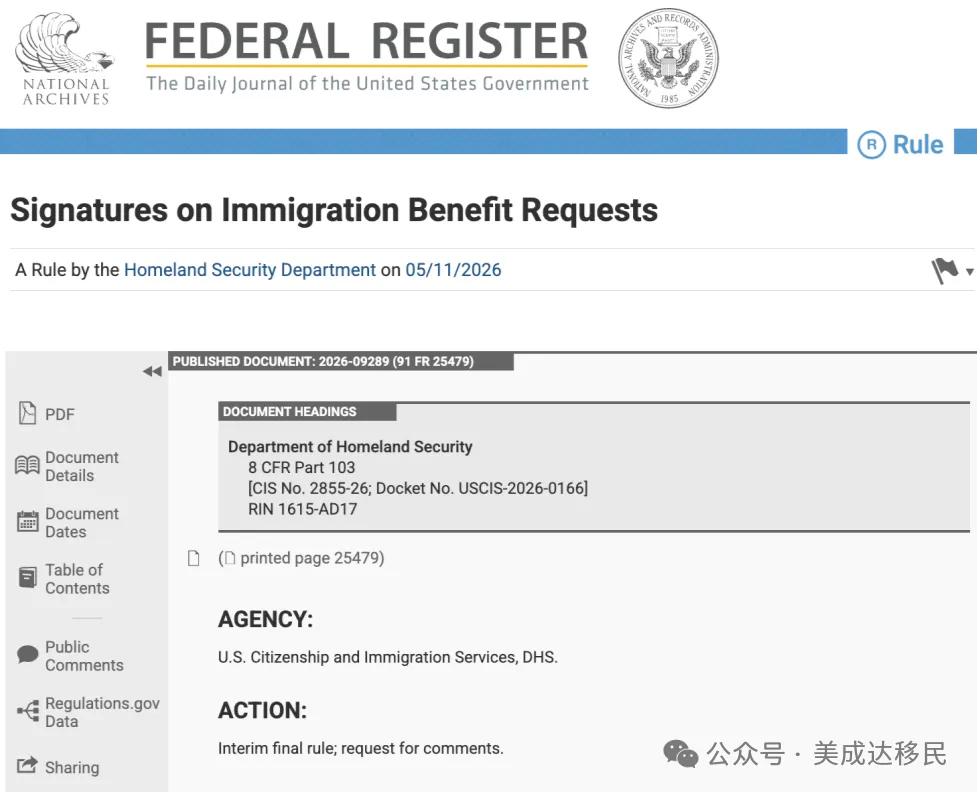Click the Public Comments speech bubble icon
This screenshot has width=977, height=792.
click(27, 654)
